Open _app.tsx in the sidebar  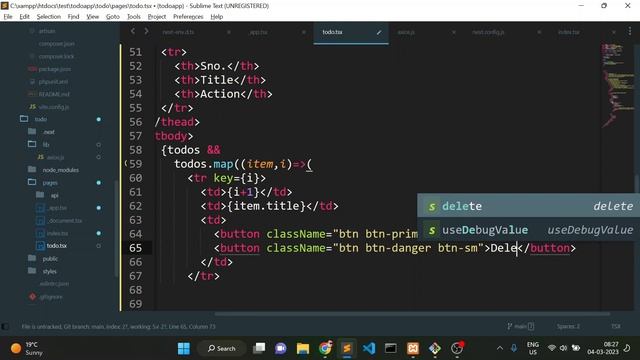point(58,208)
